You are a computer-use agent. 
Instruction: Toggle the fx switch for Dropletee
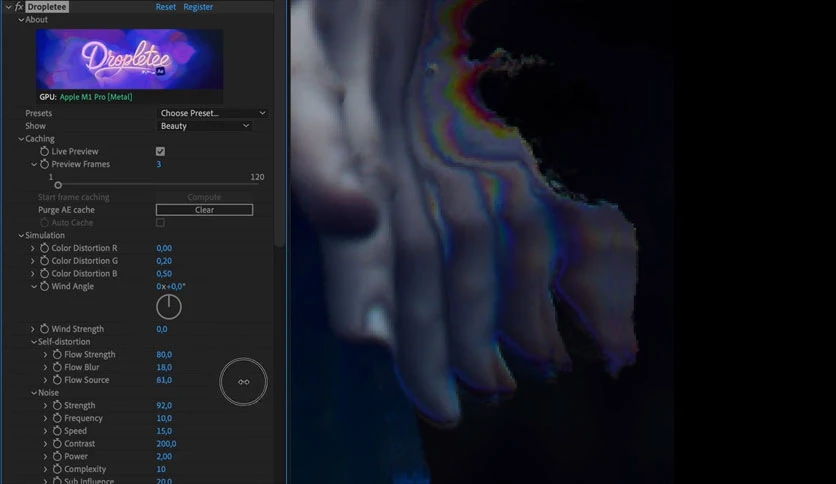(x=19, y=7)
